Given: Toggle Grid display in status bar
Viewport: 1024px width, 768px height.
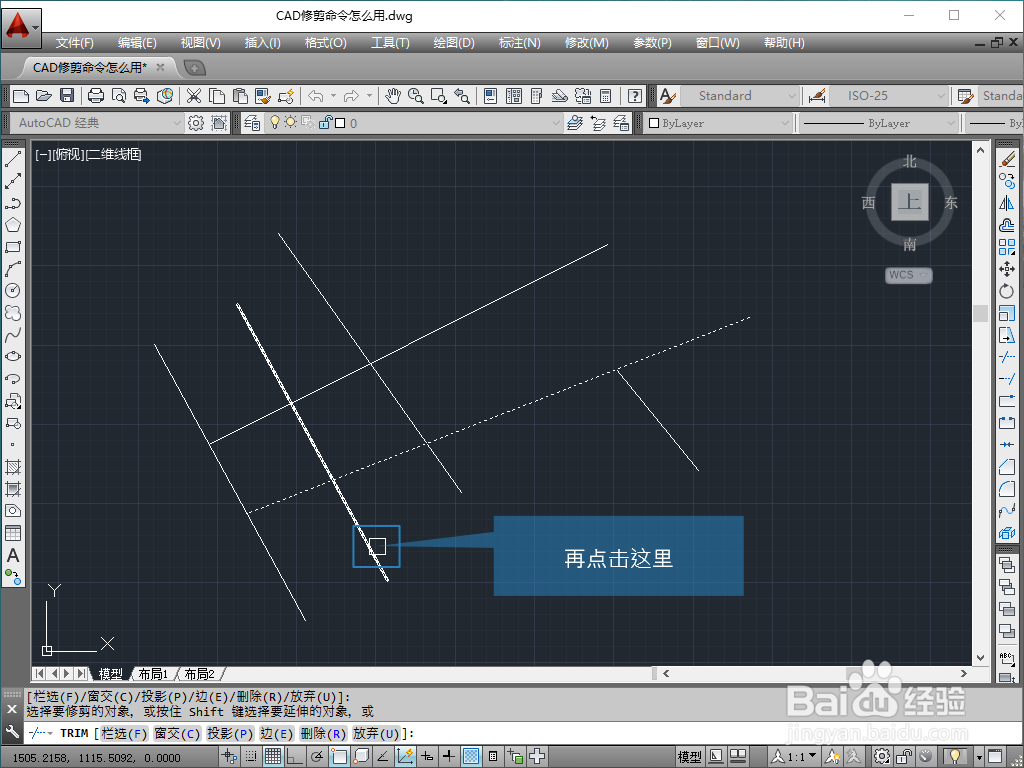Looking at the screenshot, I should pos(273,757).
